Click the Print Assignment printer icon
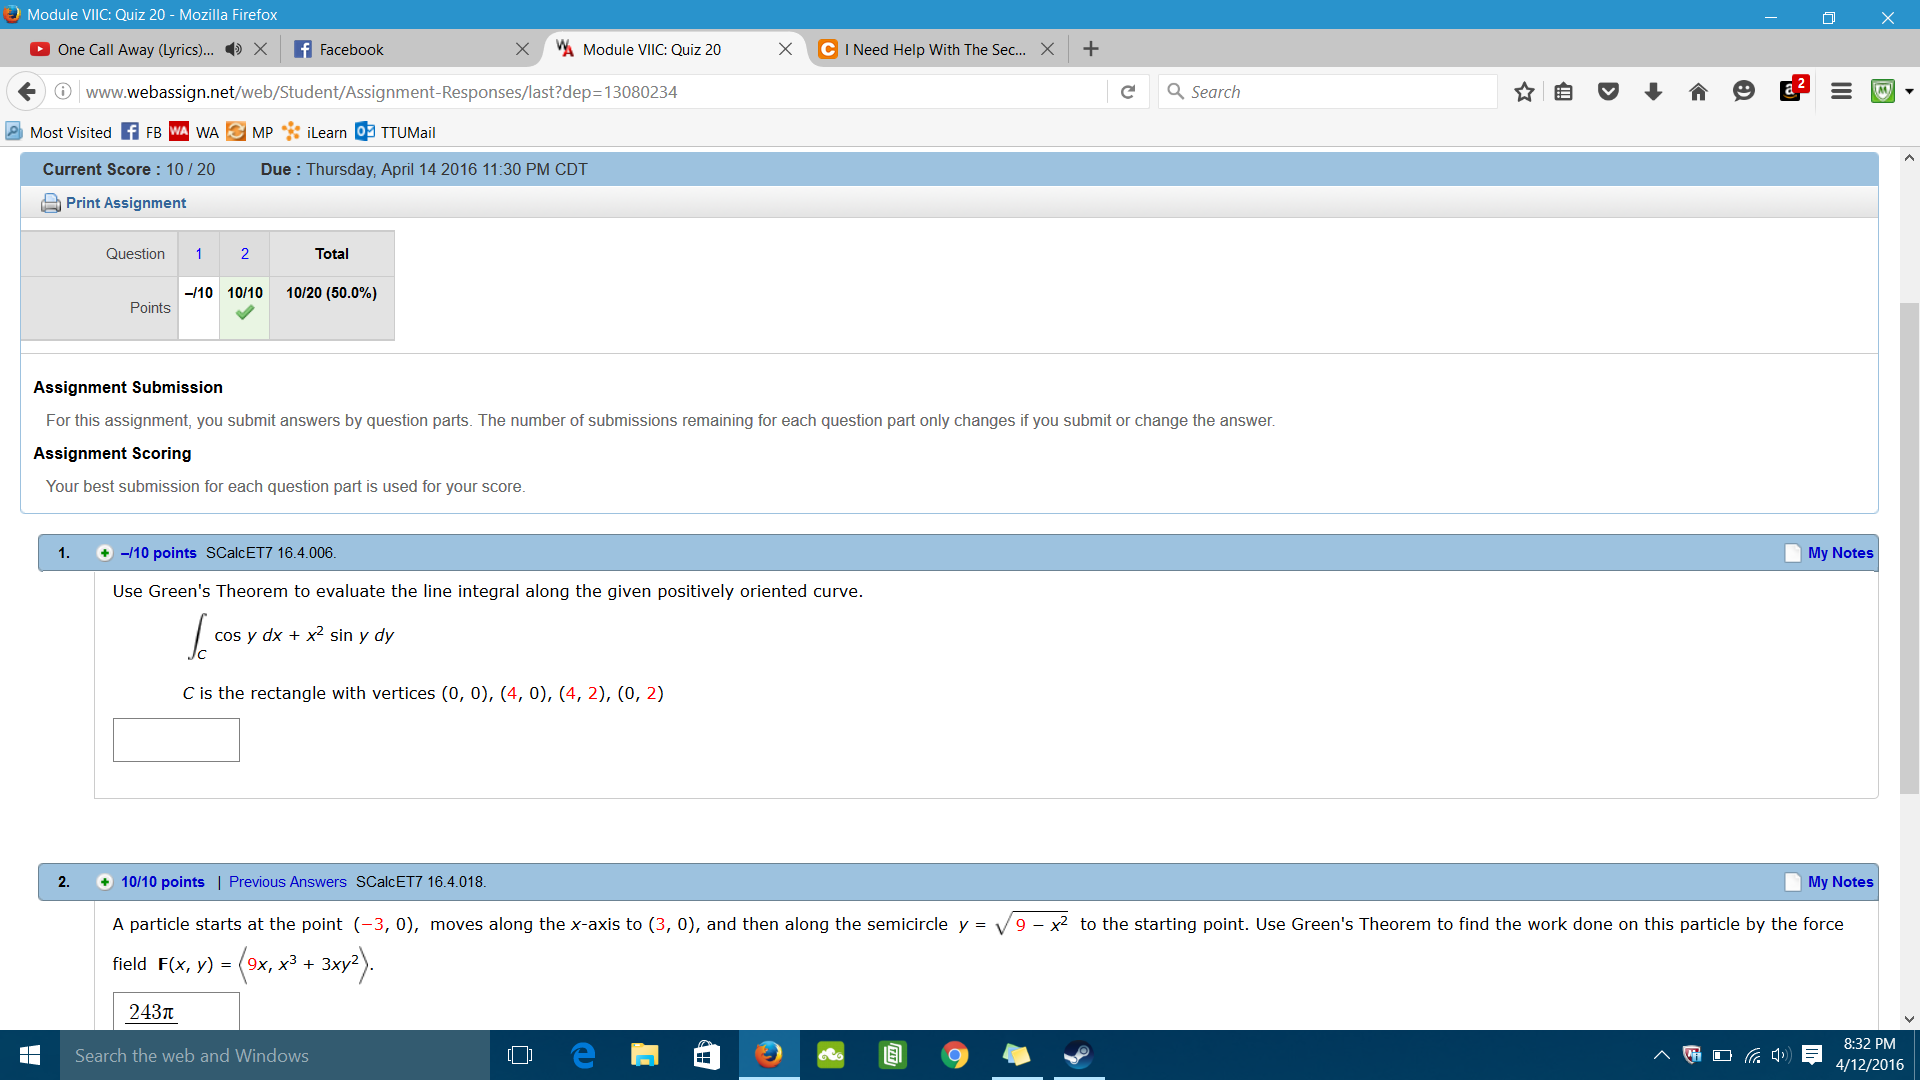The width and height of the screenshot is (1920, 1080). (50, 202)
